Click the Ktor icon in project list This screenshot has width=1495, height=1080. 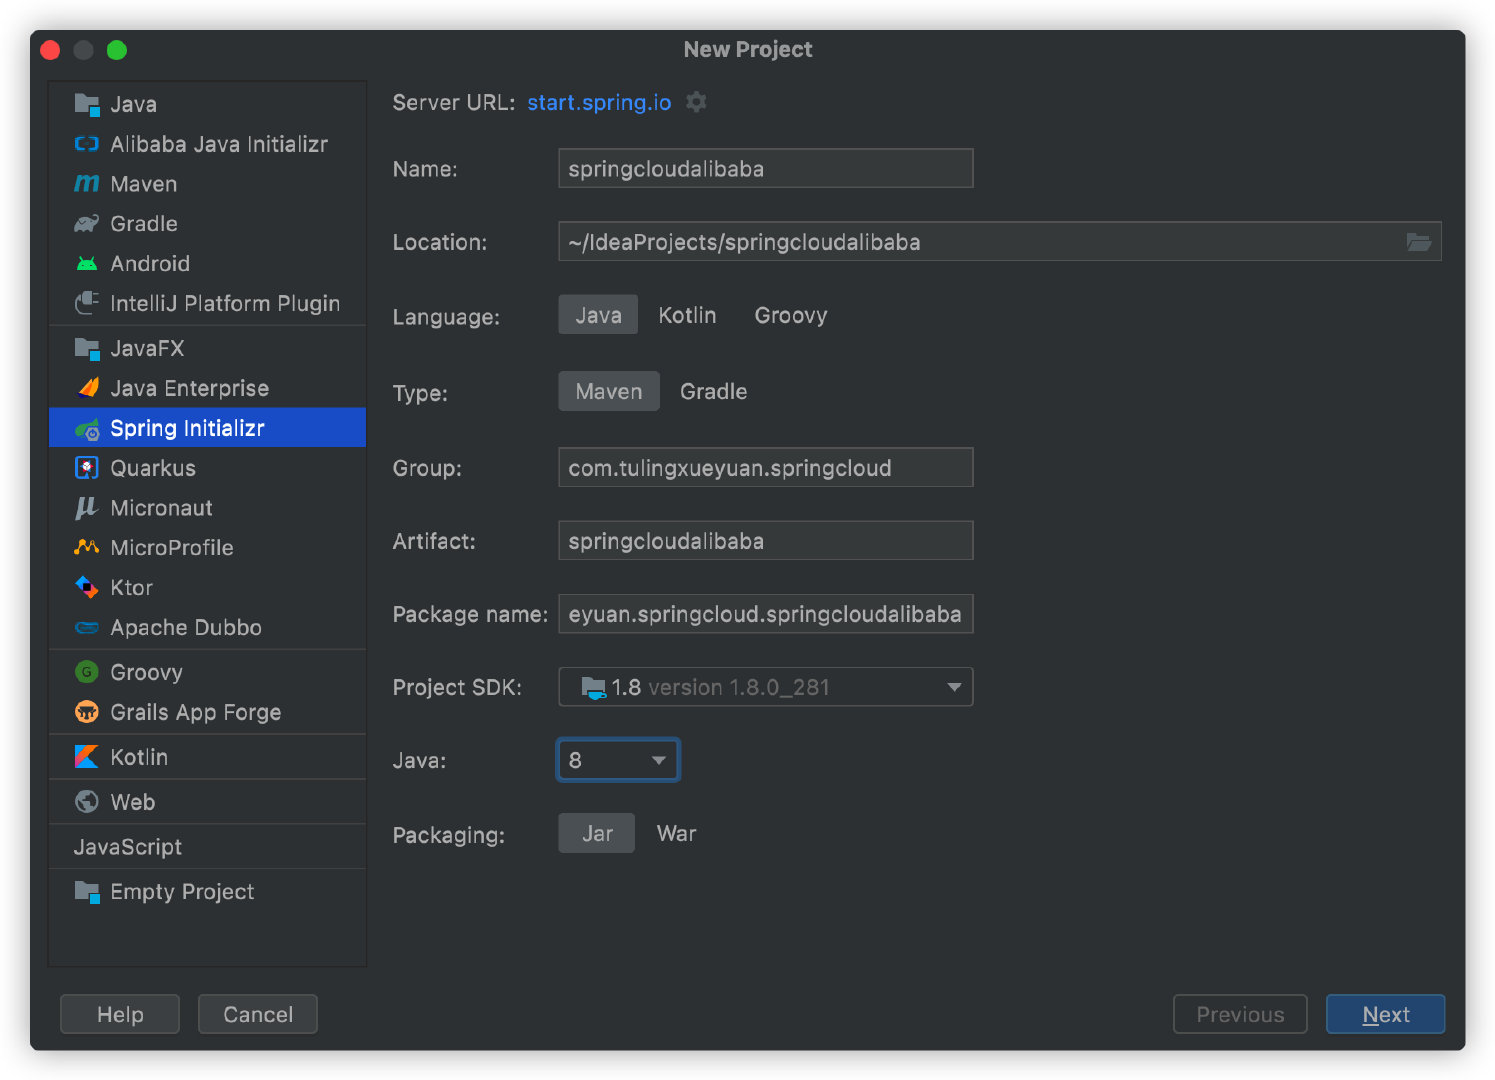(87, 587)
